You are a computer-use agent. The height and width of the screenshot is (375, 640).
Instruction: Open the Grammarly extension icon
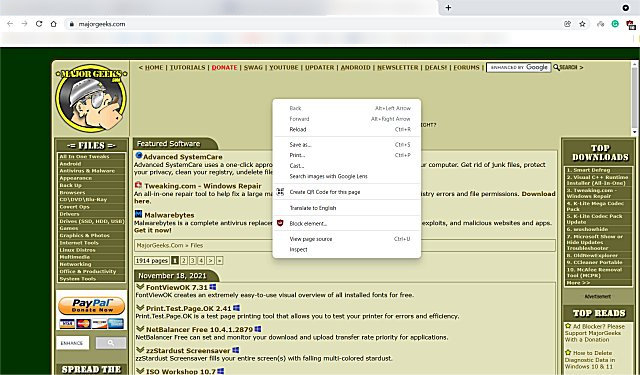(615, 24)
